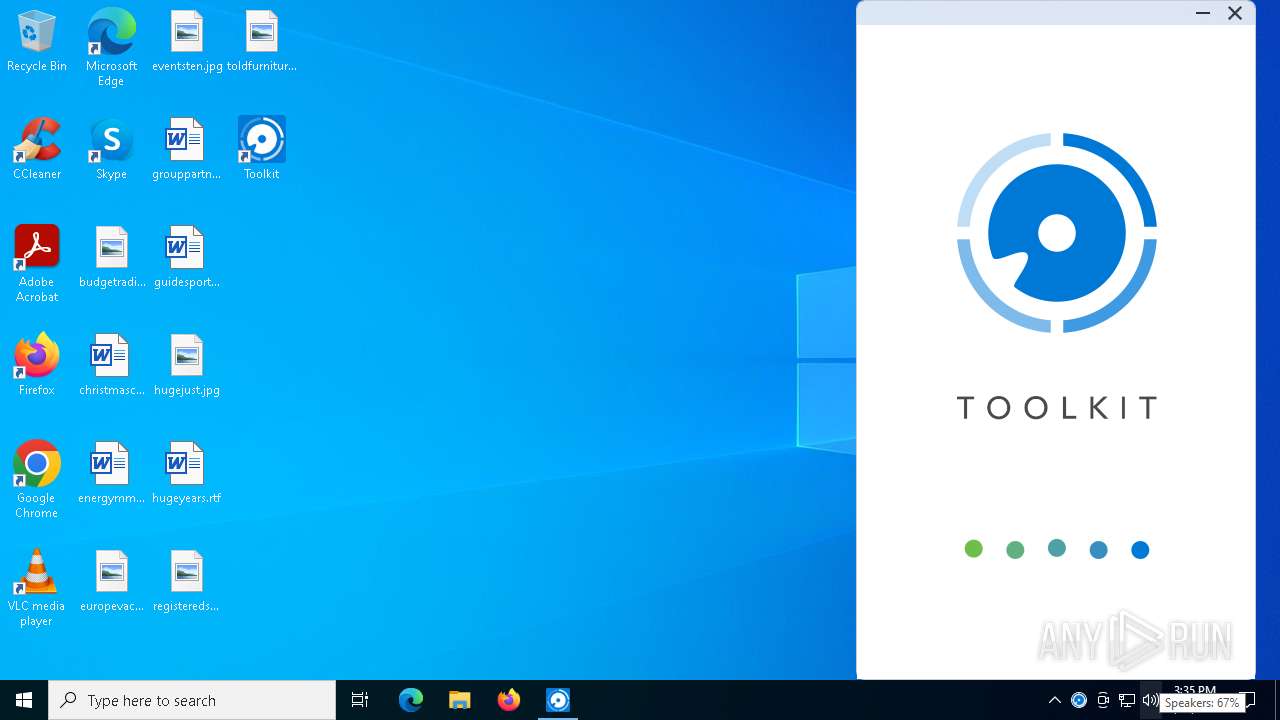The height and width of the screenshot is (720, 1280).
Task: Select the christmasc... Word document
Action: (111, 365)
